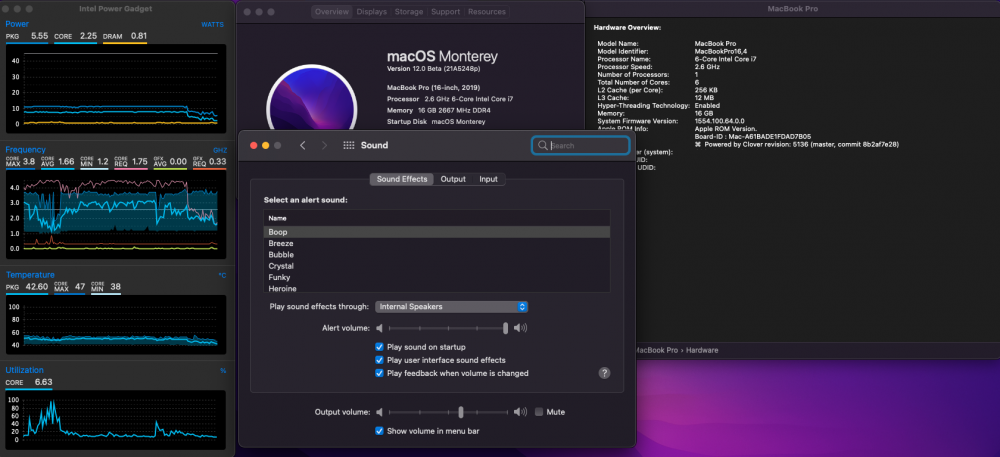Click Model Identifier MacBookPro16,4 value
The image size is (1000, 457).
pos(721,51)
